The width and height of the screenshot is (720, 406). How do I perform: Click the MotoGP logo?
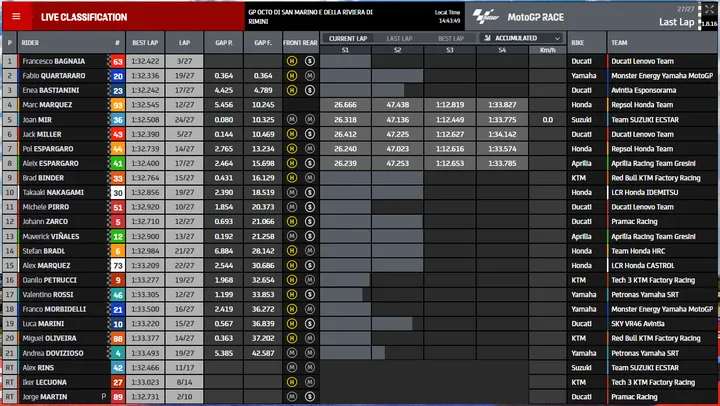(x=485, y=17)
